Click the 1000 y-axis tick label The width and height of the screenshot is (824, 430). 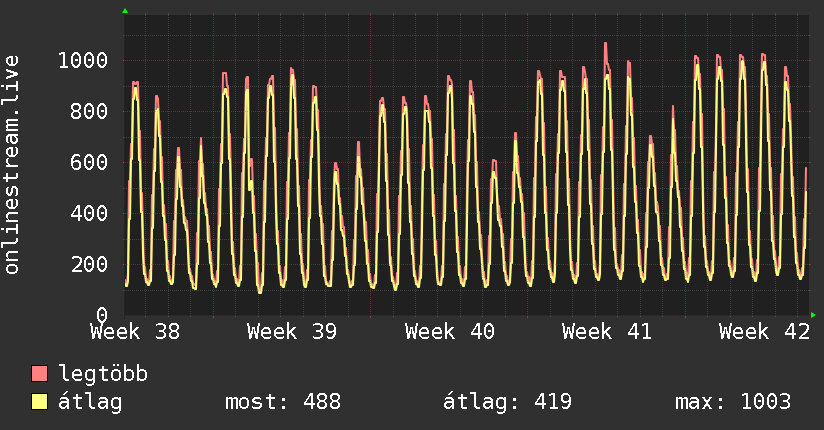point(83,60)
